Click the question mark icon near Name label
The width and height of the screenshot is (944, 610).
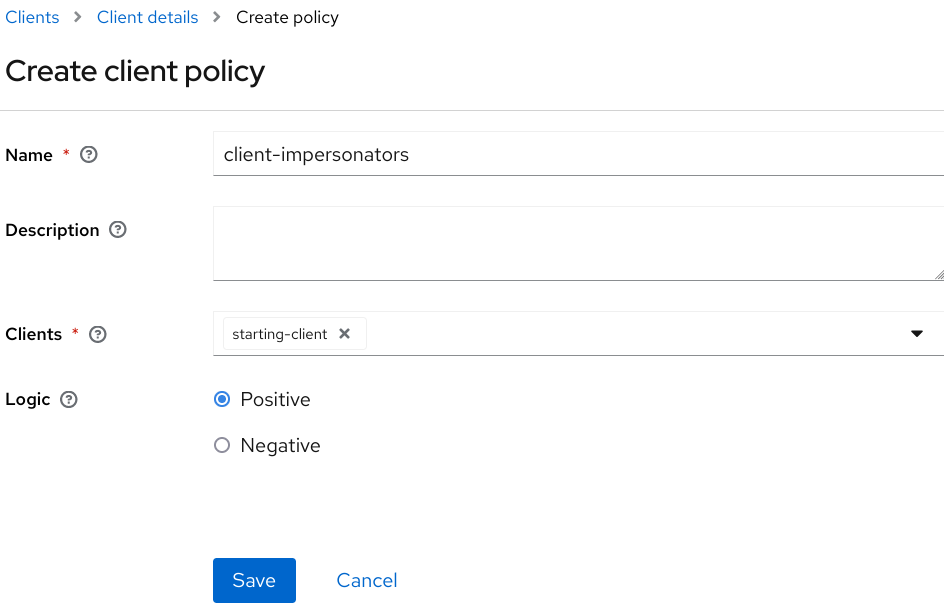pos(88,155)
